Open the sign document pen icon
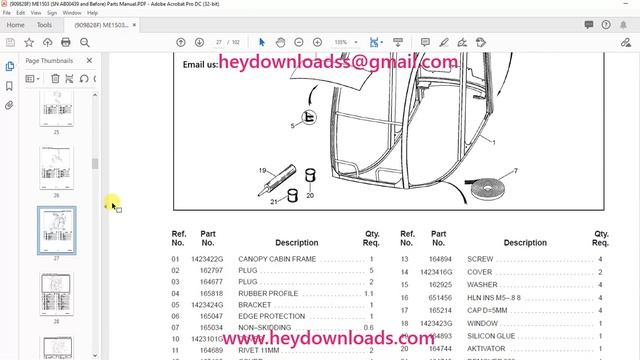This screenshot has height=360, width=640. coord(462,42)
